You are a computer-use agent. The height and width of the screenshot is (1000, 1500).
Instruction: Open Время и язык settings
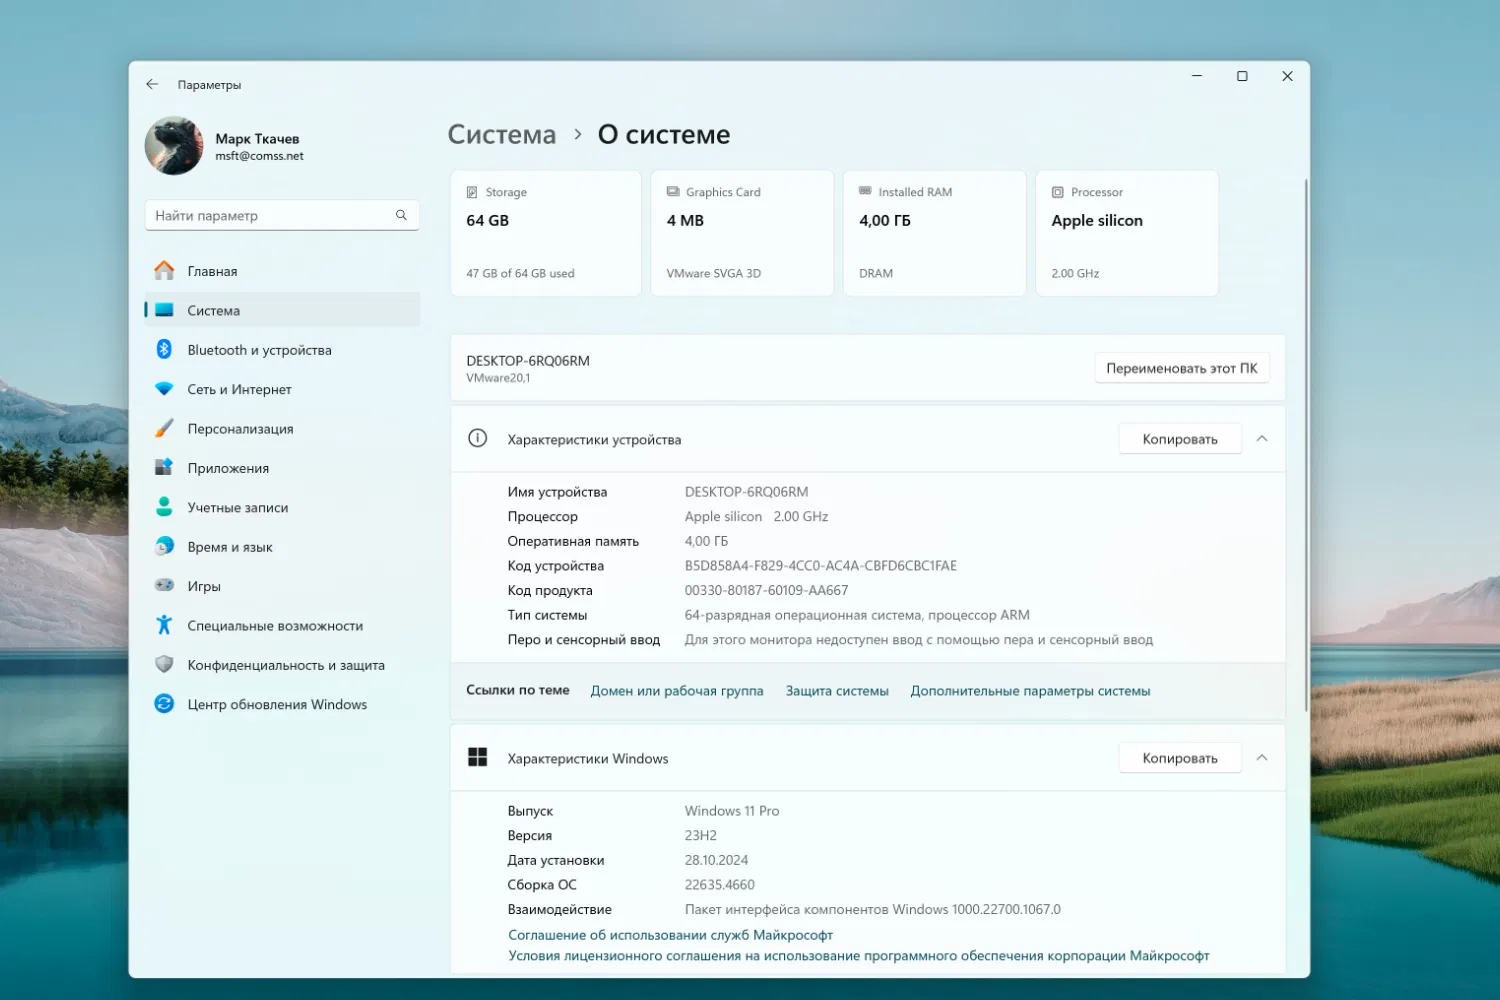pos(282,547)
